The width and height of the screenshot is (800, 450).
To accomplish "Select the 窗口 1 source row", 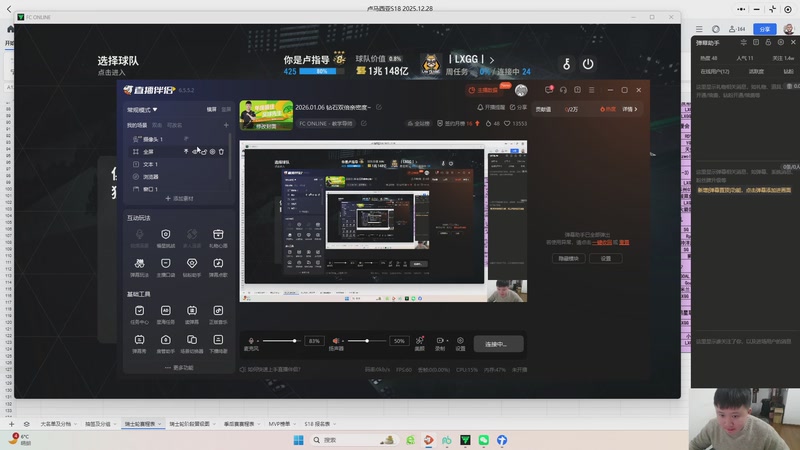I will click(177, 189).
